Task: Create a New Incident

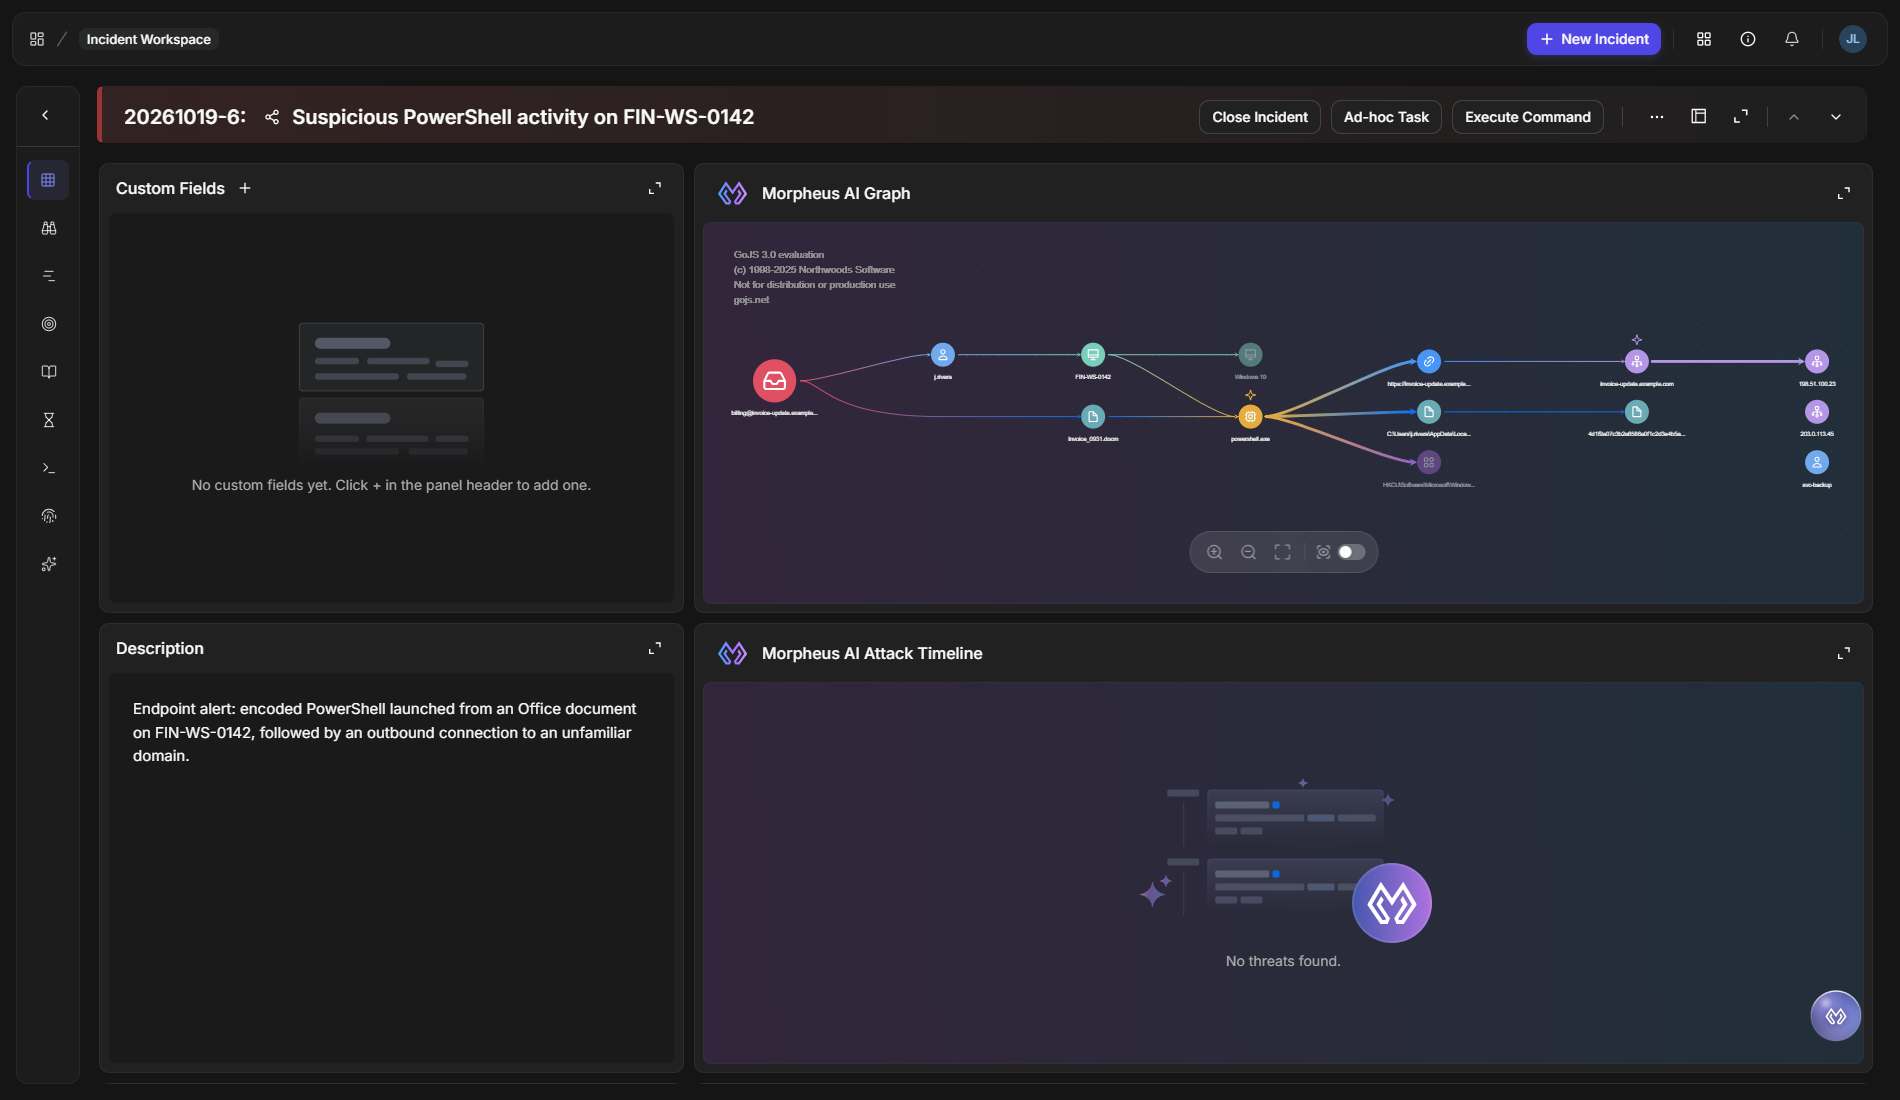Action: pos(1593,39)
